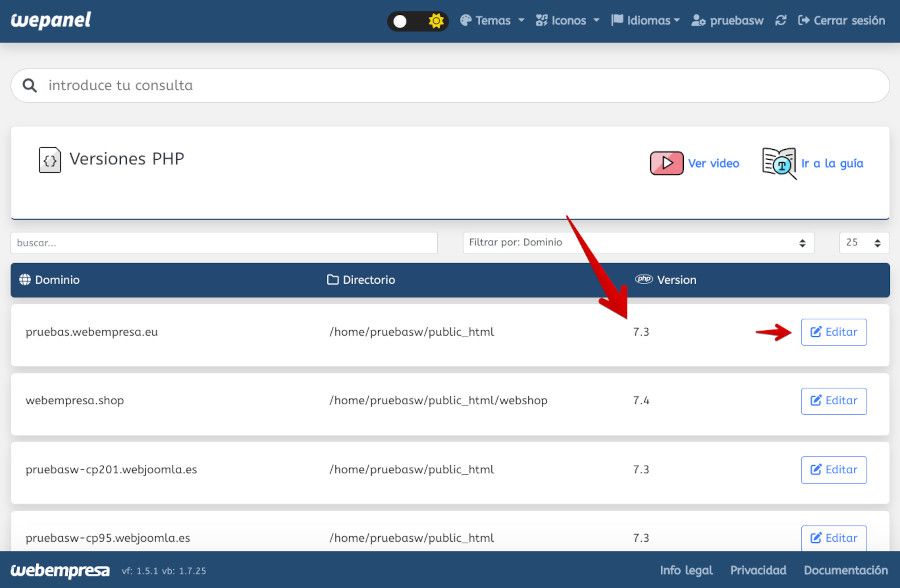Viewport: 900px width, 588px height.
Task: Open the Ver video link
Action: [713, 163]
